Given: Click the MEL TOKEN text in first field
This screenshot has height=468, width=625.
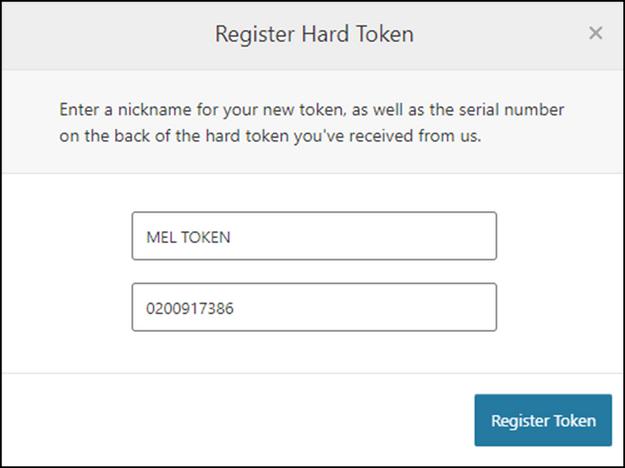Looking at the screenshot, I should point(188,237).
